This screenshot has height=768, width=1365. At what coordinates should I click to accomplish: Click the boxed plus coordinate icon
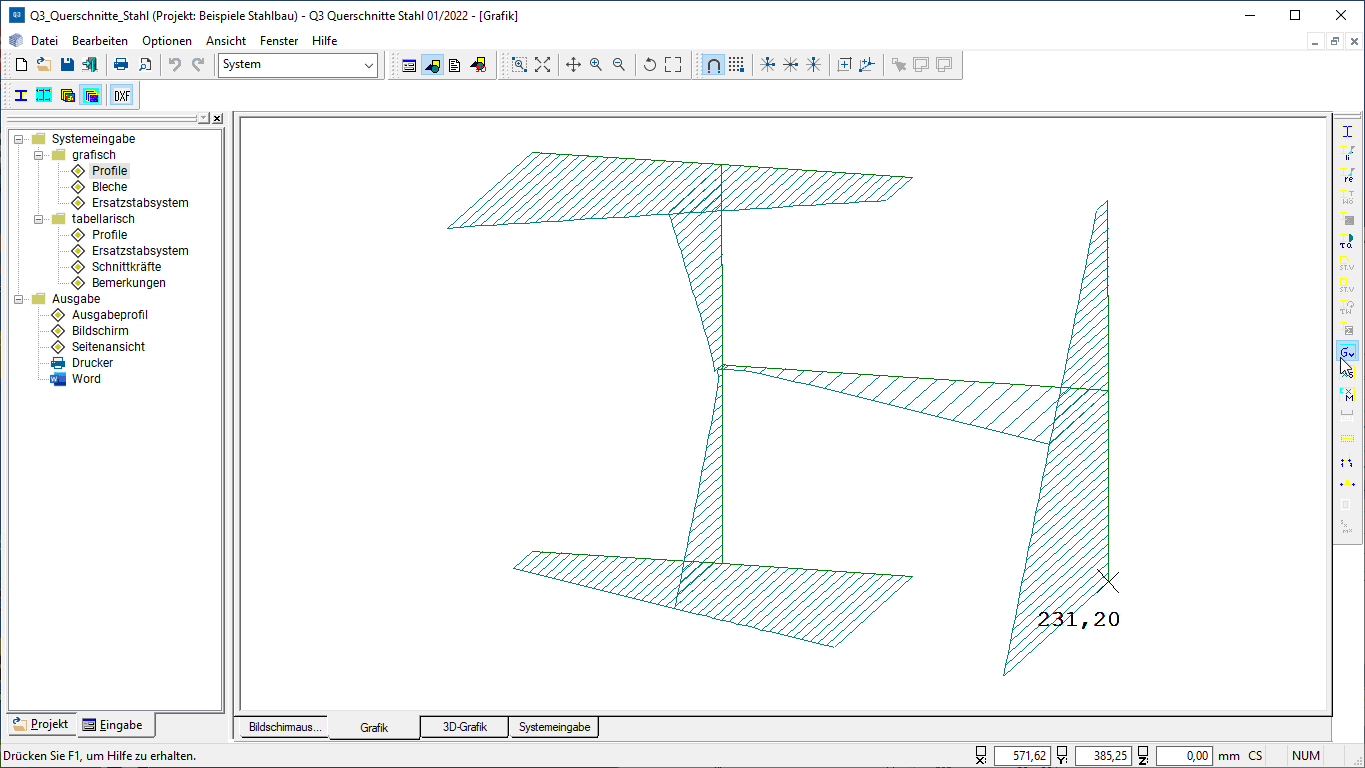(x=844, y=64)
